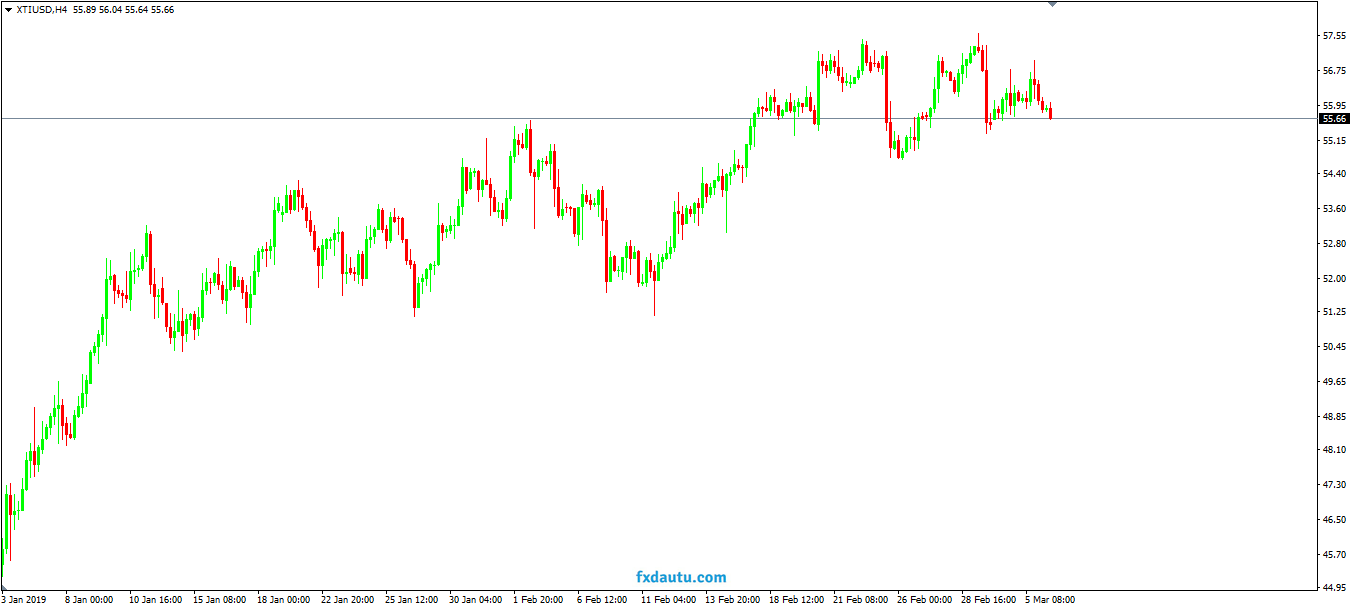Click the 18 Jan 00:00 time label
Screen dimensions: 1354x609
pos(283,600)
